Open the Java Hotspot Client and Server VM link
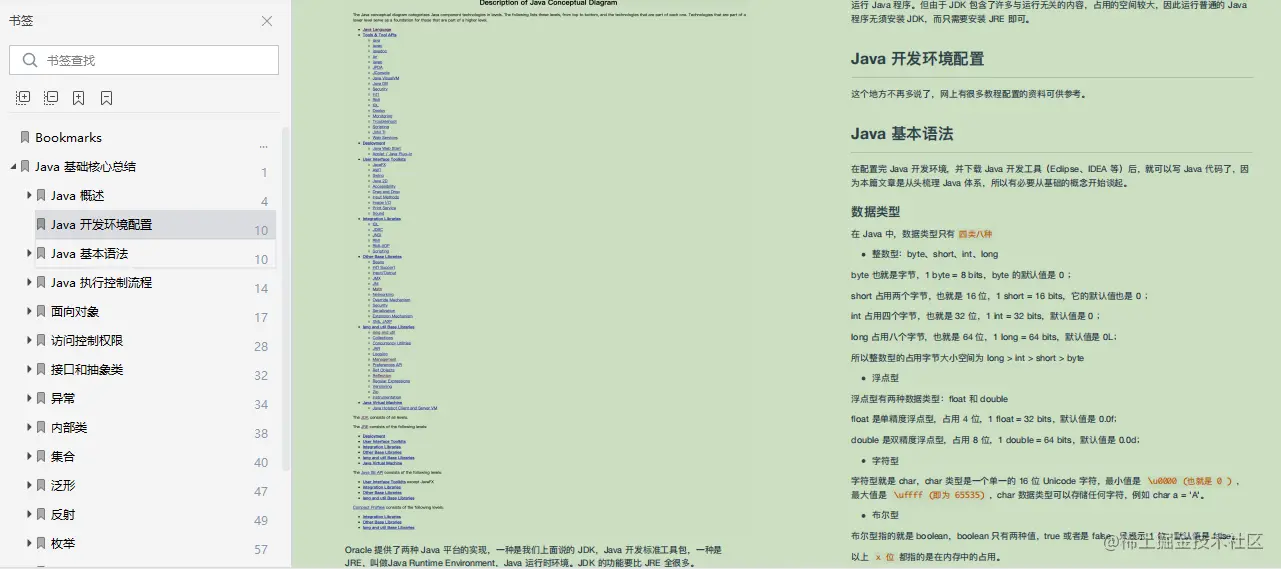 pyautogui.click(x=405, y=408)
